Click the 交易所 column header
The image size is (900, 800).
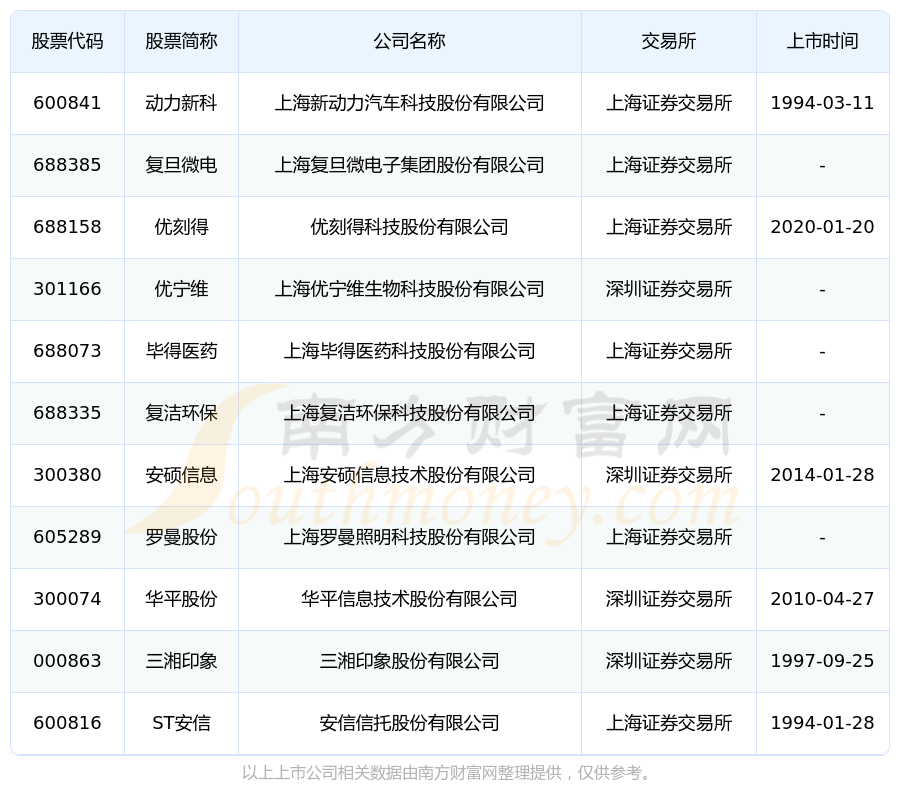click(669, 41)
